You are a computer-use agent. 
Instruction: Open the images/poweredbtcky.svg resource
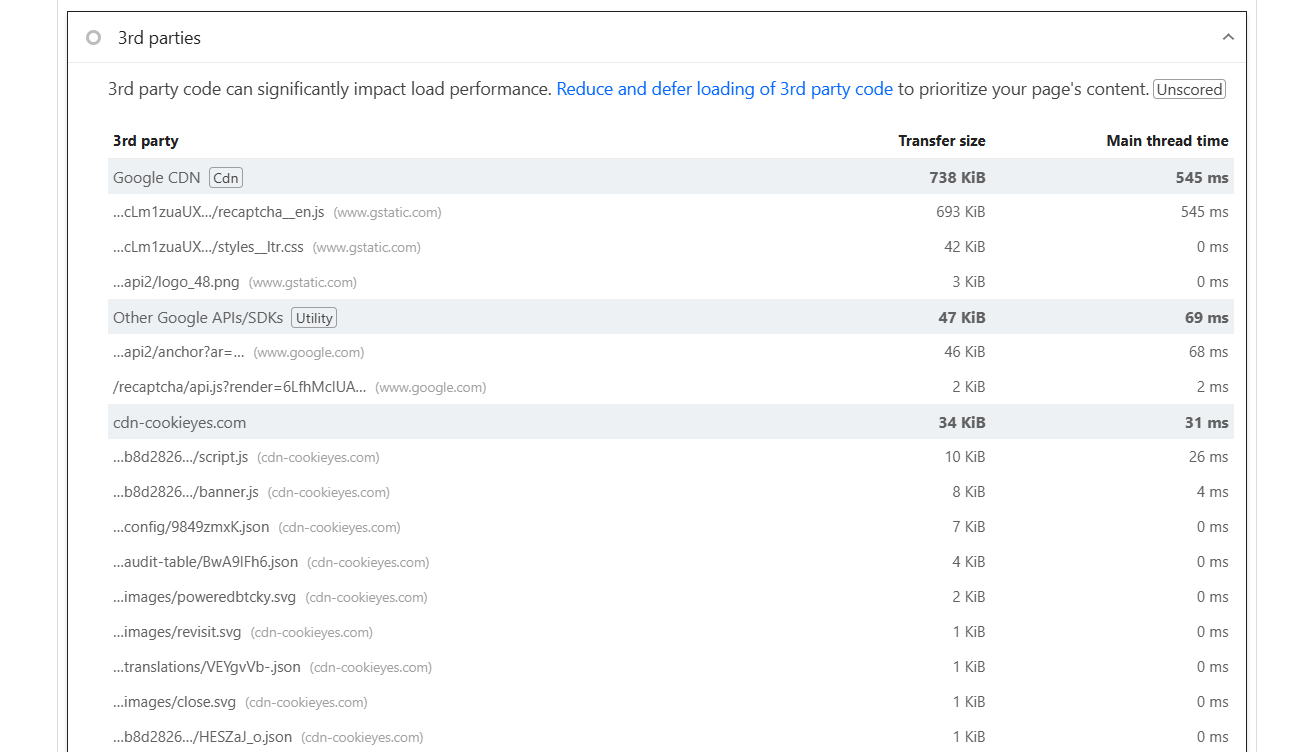coord(204,597)
